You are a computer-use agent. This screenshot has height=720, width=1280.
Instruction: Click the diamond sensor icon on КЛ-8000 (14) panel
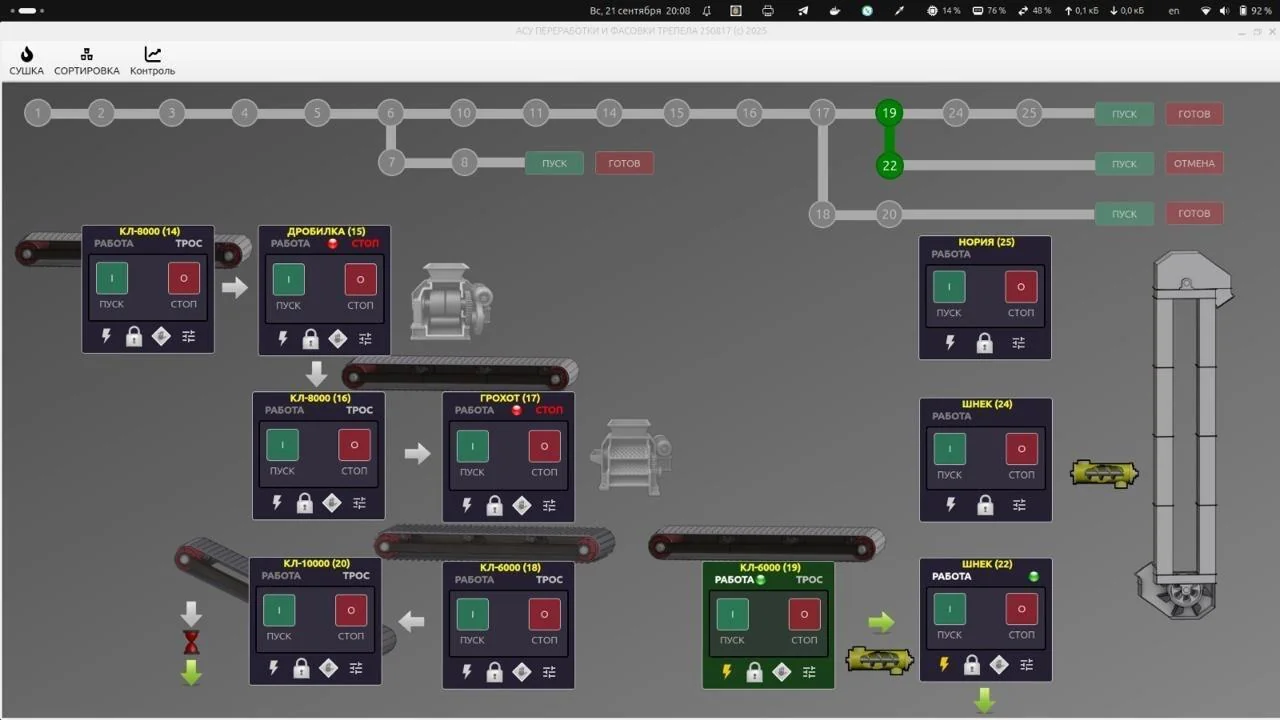[161, 336]
